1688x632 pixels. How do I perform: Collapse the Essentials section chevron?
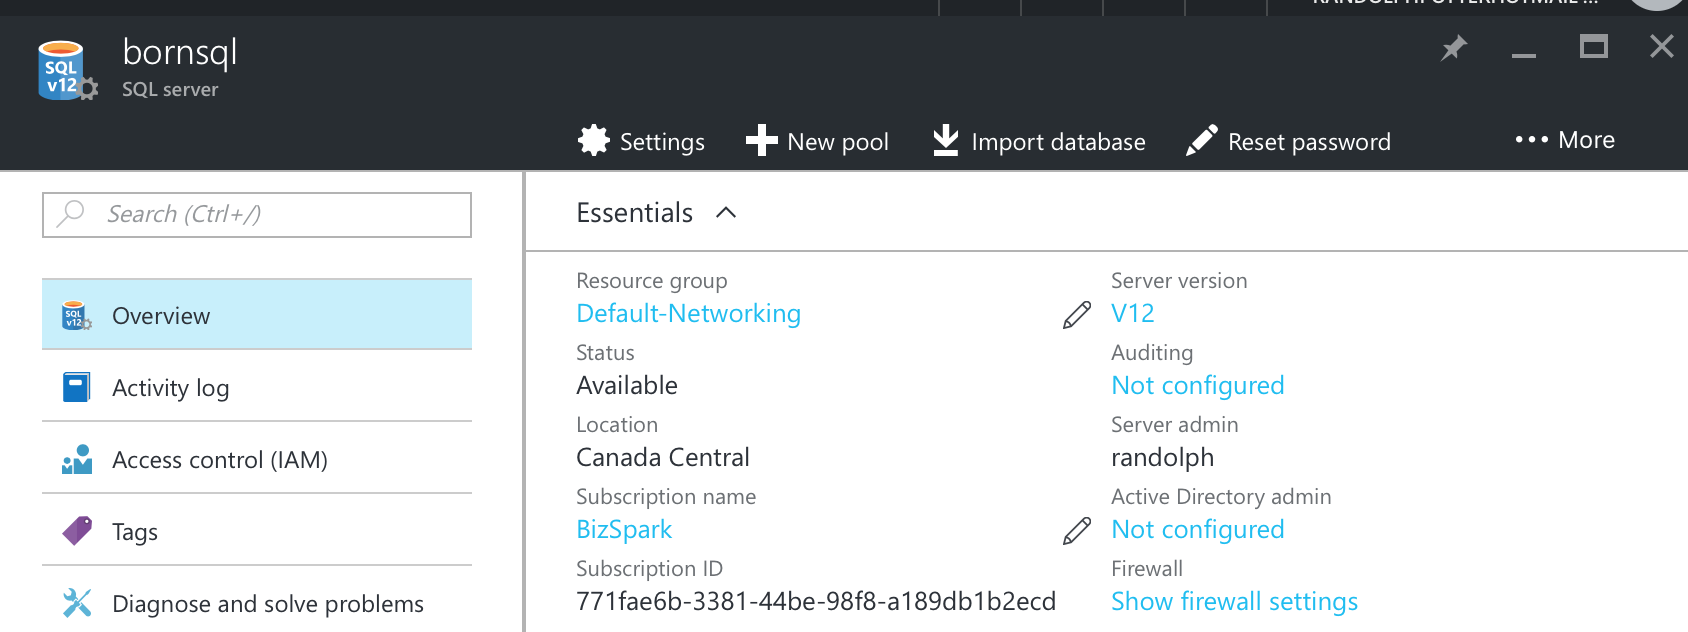[727, 213]
